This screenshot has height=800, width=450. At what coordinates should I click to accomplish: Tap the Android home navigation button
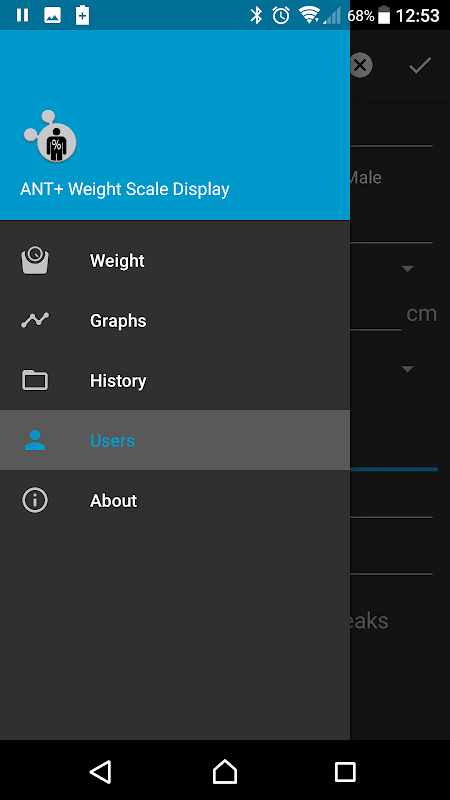pyautogui.click(x=225, y=771)
